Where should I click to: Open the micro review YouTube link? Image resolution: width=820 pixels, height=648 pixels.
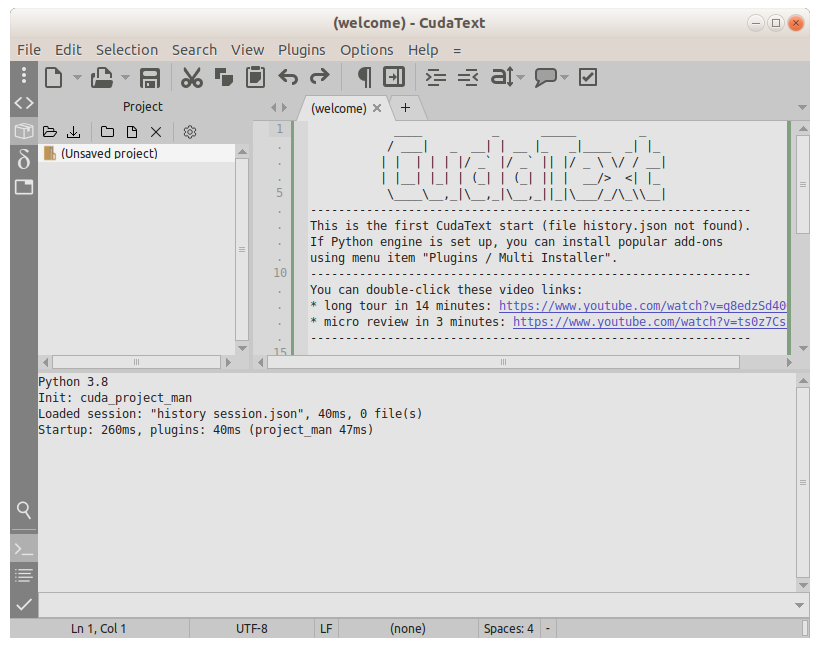pyautogui.click(x=650, y=322)
